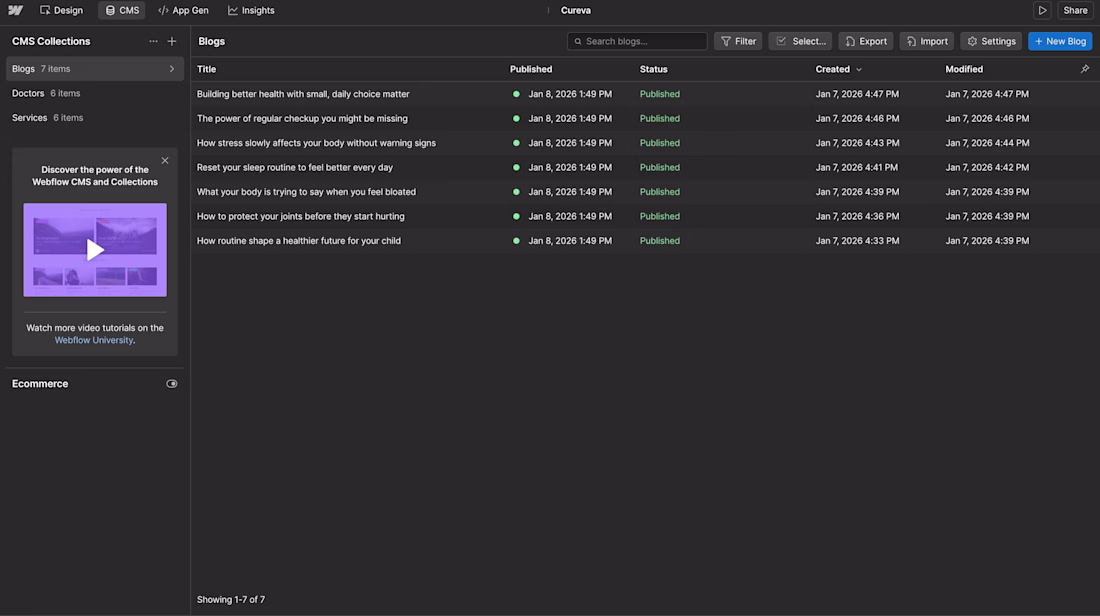Open the Doctors collection
The width and height of the screenshot is (1100, 616).
28,93
